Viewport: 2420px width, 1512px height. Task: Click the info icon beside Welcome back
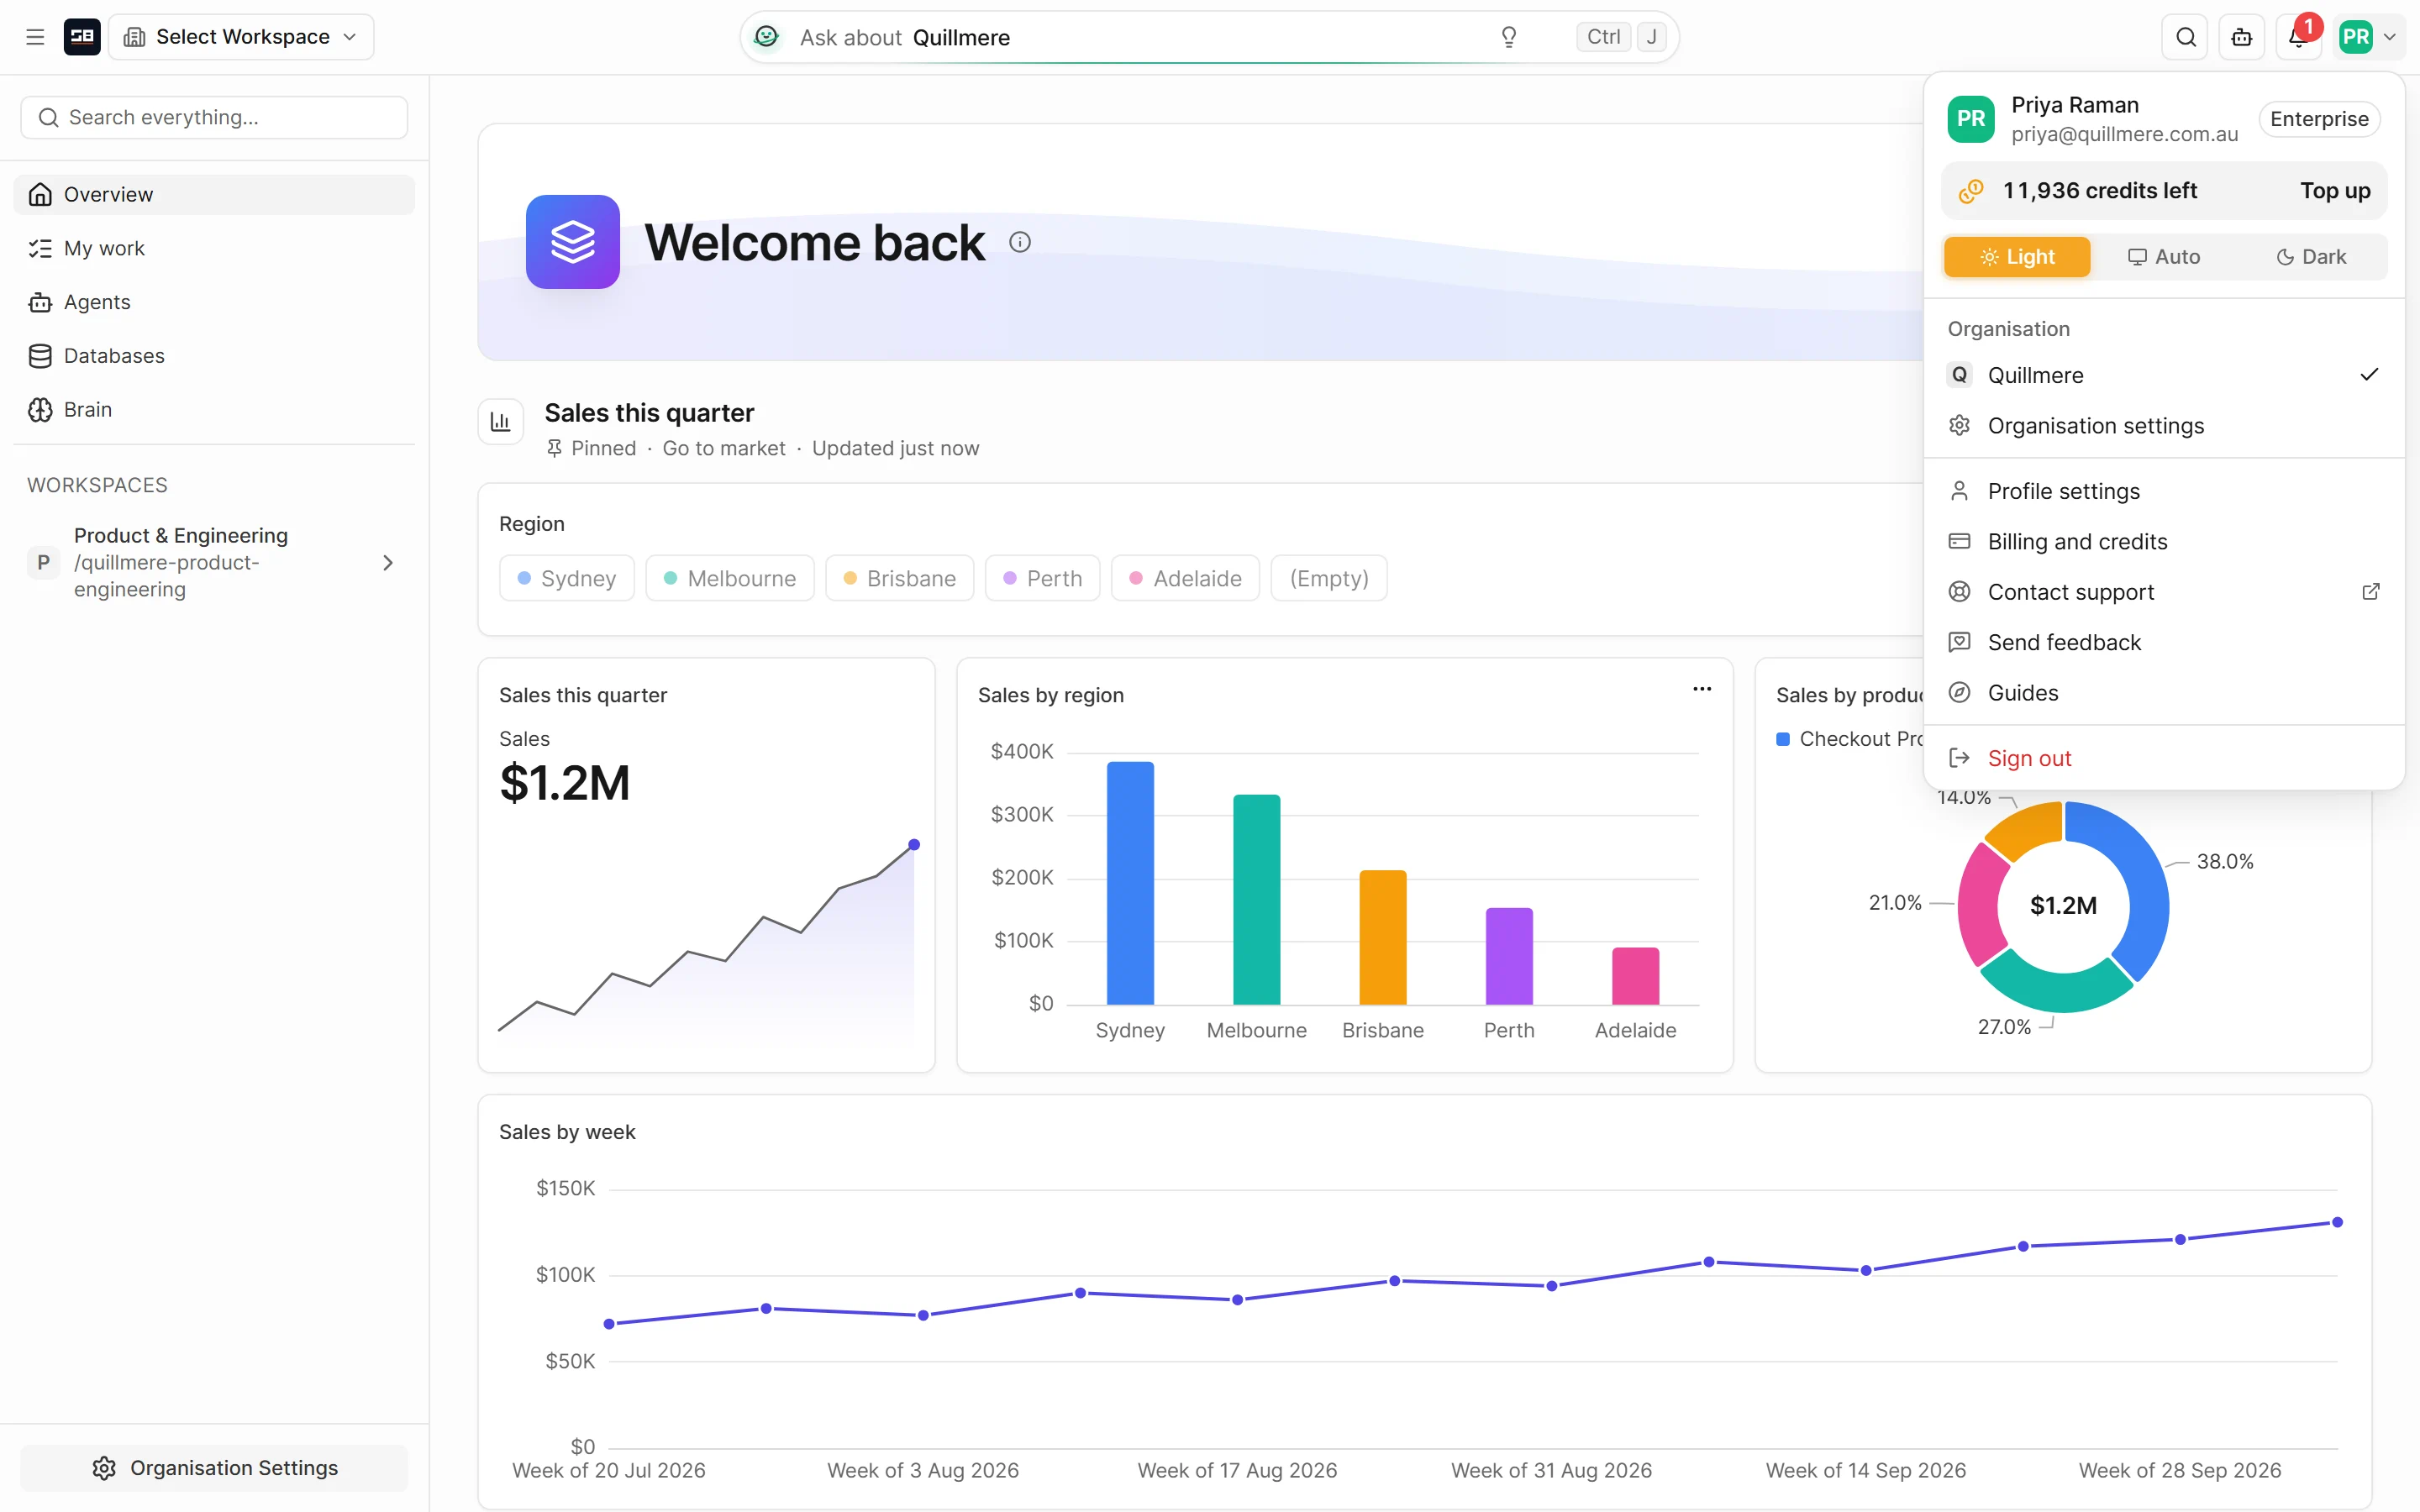click(1019, 242)
